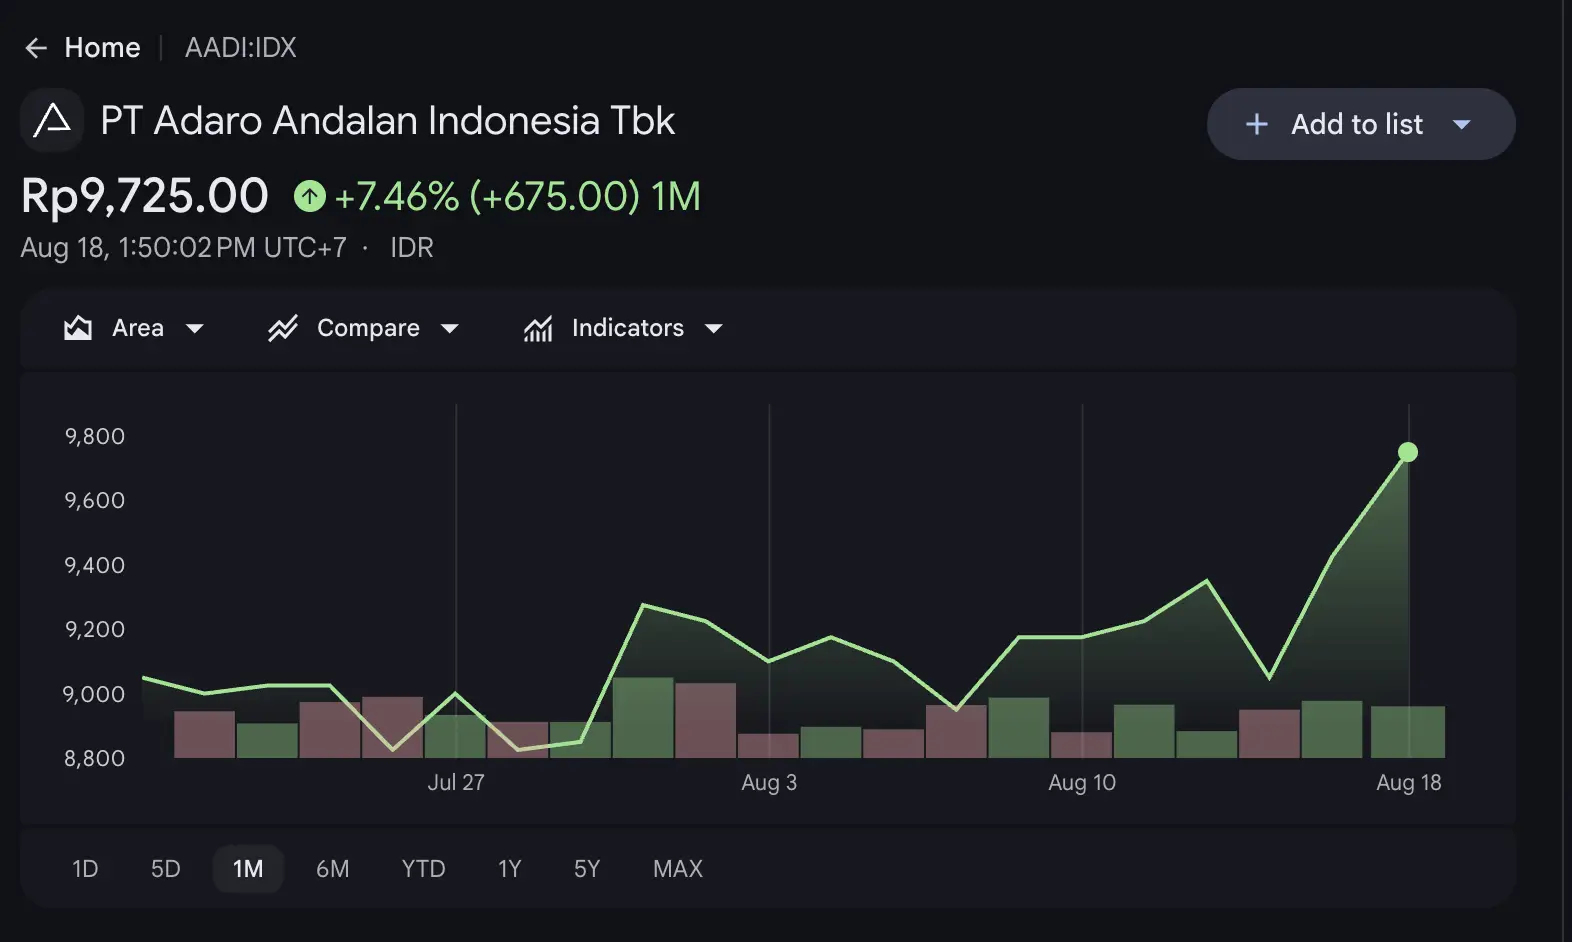Click the 9,400 price axis label
1572x942 pixels.
point(95,565)
